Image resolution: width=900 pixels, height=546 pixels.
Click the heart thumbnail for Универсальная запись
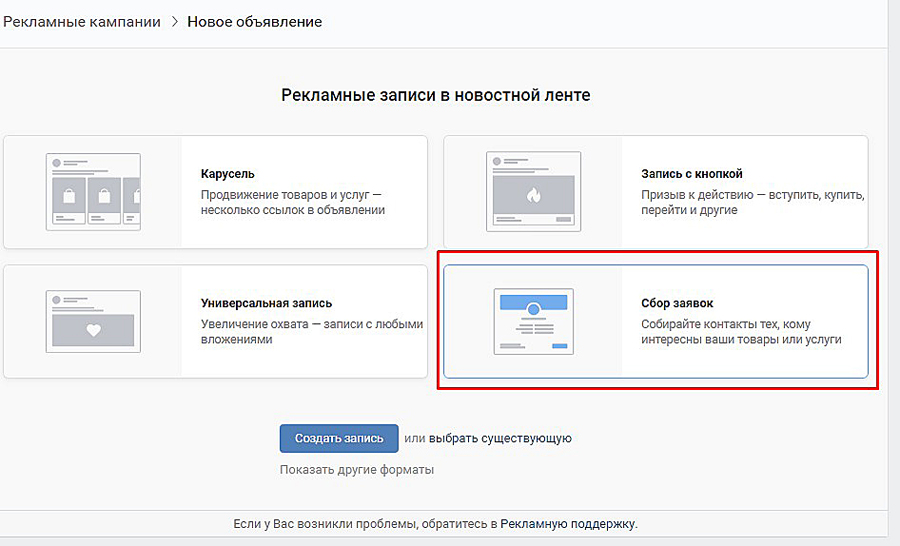(93, 321)
